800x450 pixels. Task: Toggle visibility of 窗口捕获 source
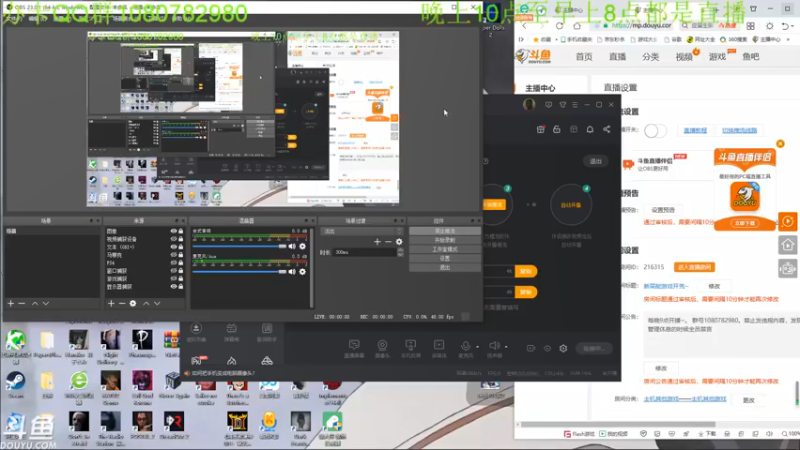point(173,270)
